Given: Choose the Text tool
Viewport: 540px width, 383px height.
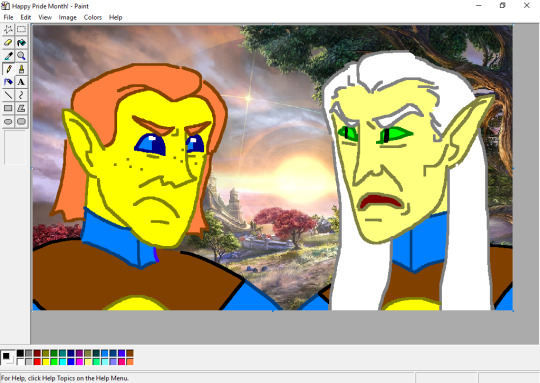Looking at the screenshot, I should tap(21, 82).
